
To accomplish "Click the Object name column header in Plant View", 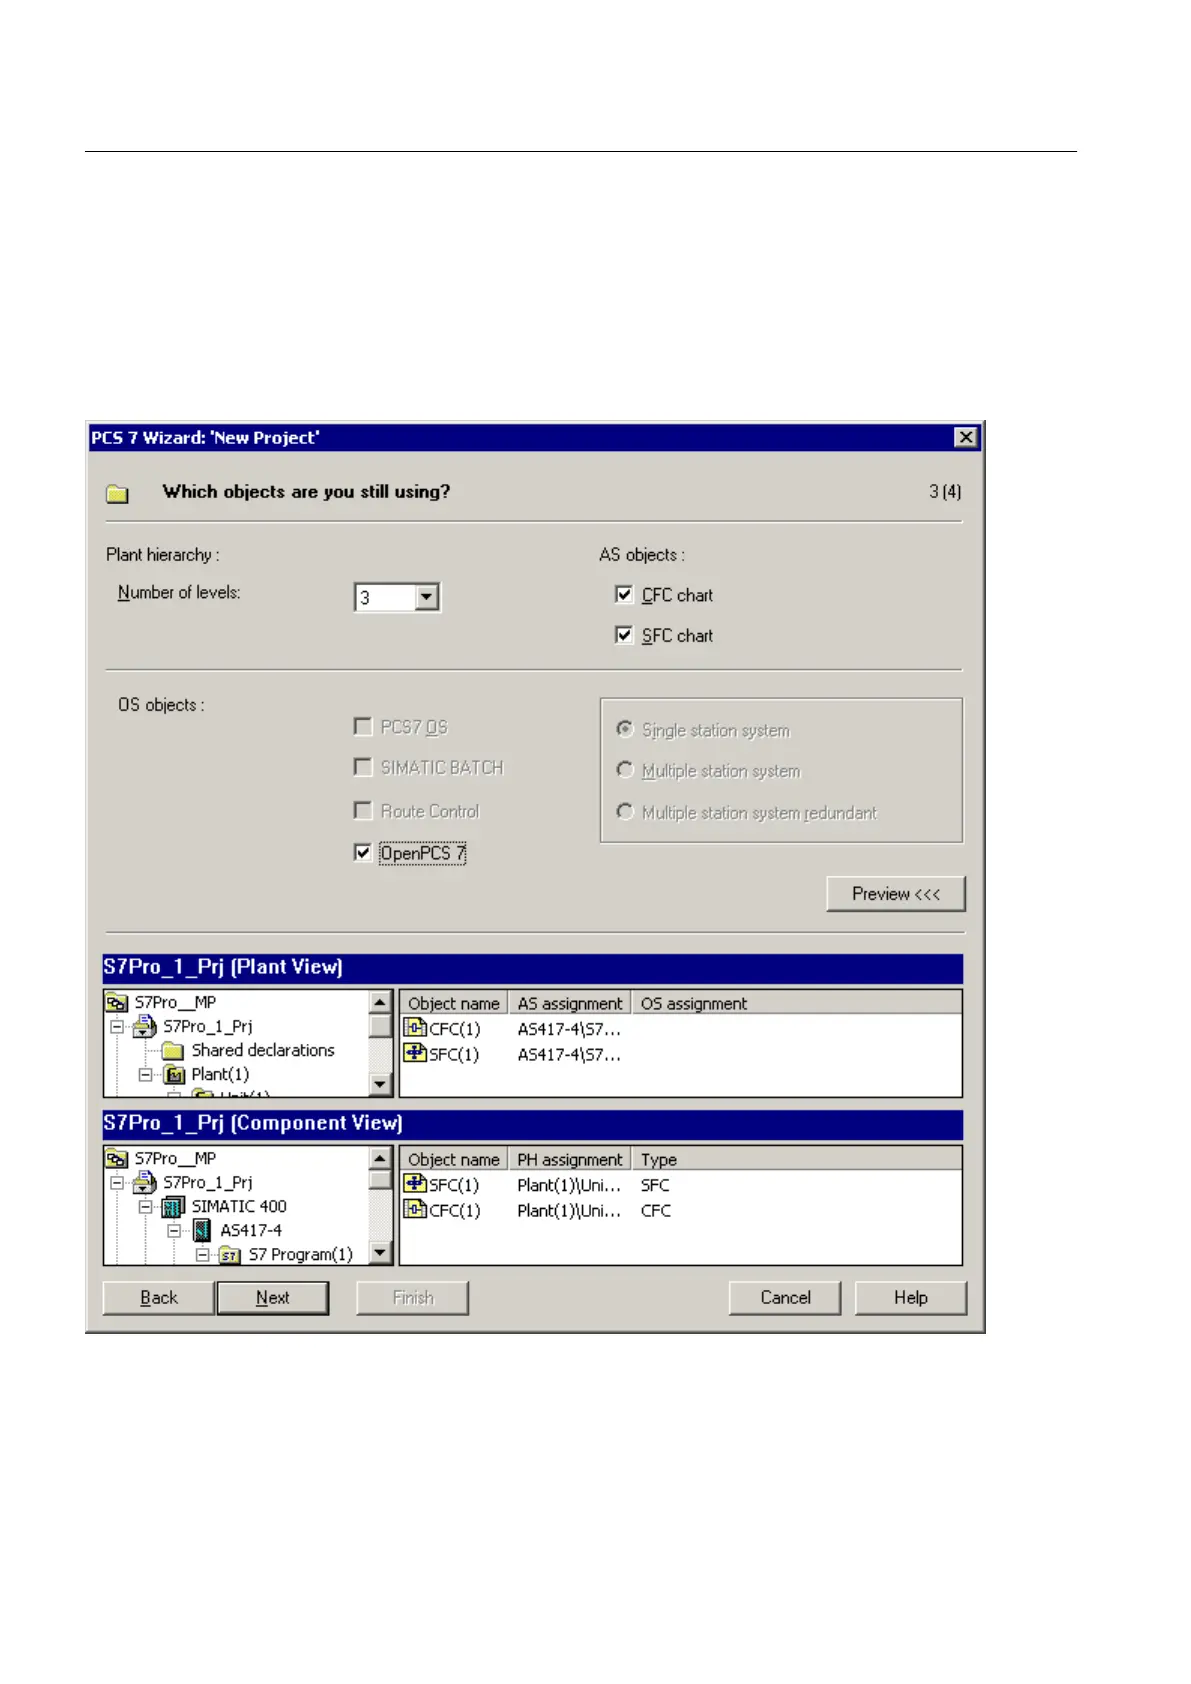I will (454, 1003).
